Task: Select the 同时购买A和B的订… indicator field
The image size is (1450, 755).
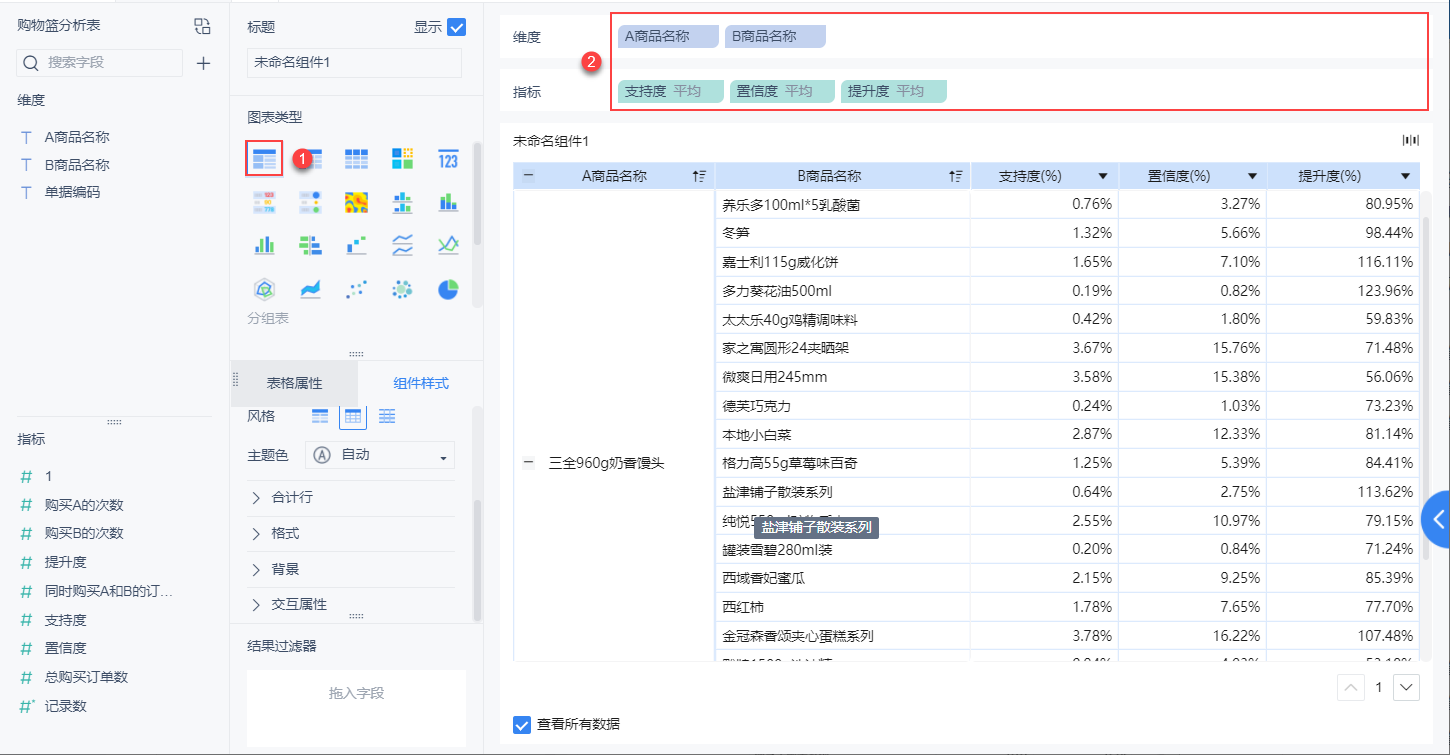Action: click(109, 591)
